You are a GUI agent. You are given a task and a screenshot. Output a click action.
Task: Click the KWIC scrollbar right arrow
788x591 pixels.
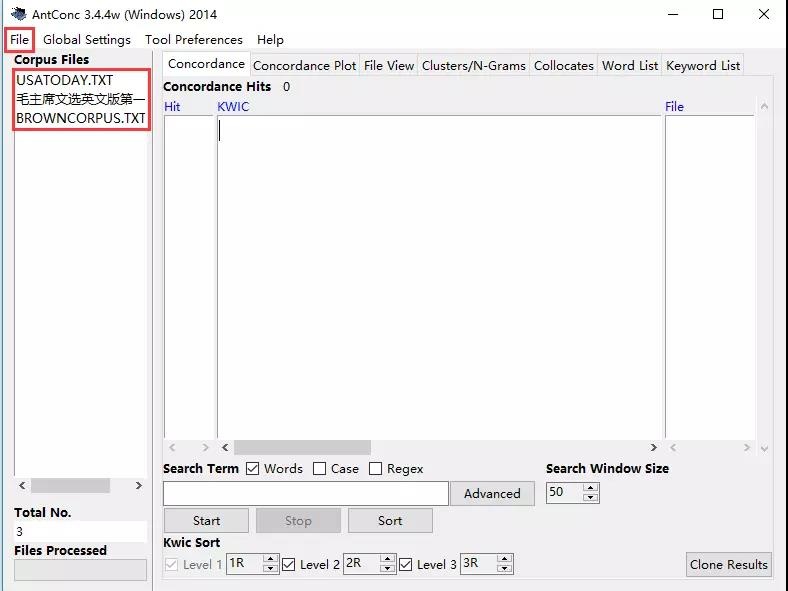point(653,447)
